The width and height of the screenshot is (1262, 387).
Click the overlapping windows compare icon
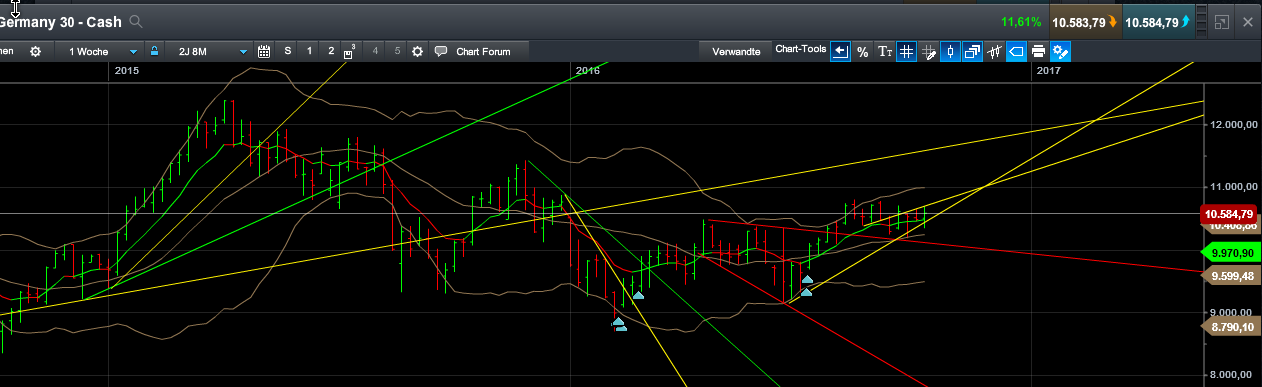pos(972,51)
